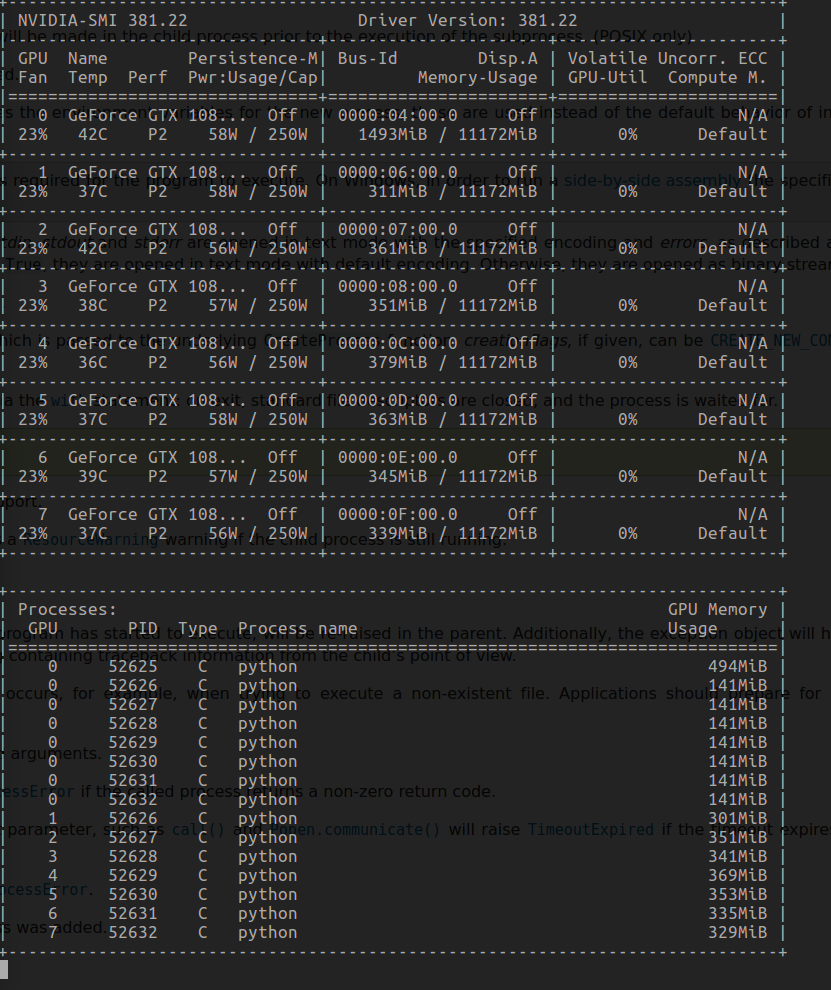Select the Pwr:Usage/Cap header
Viewport: 831px width, 990px height.
(x=253, y=78)
